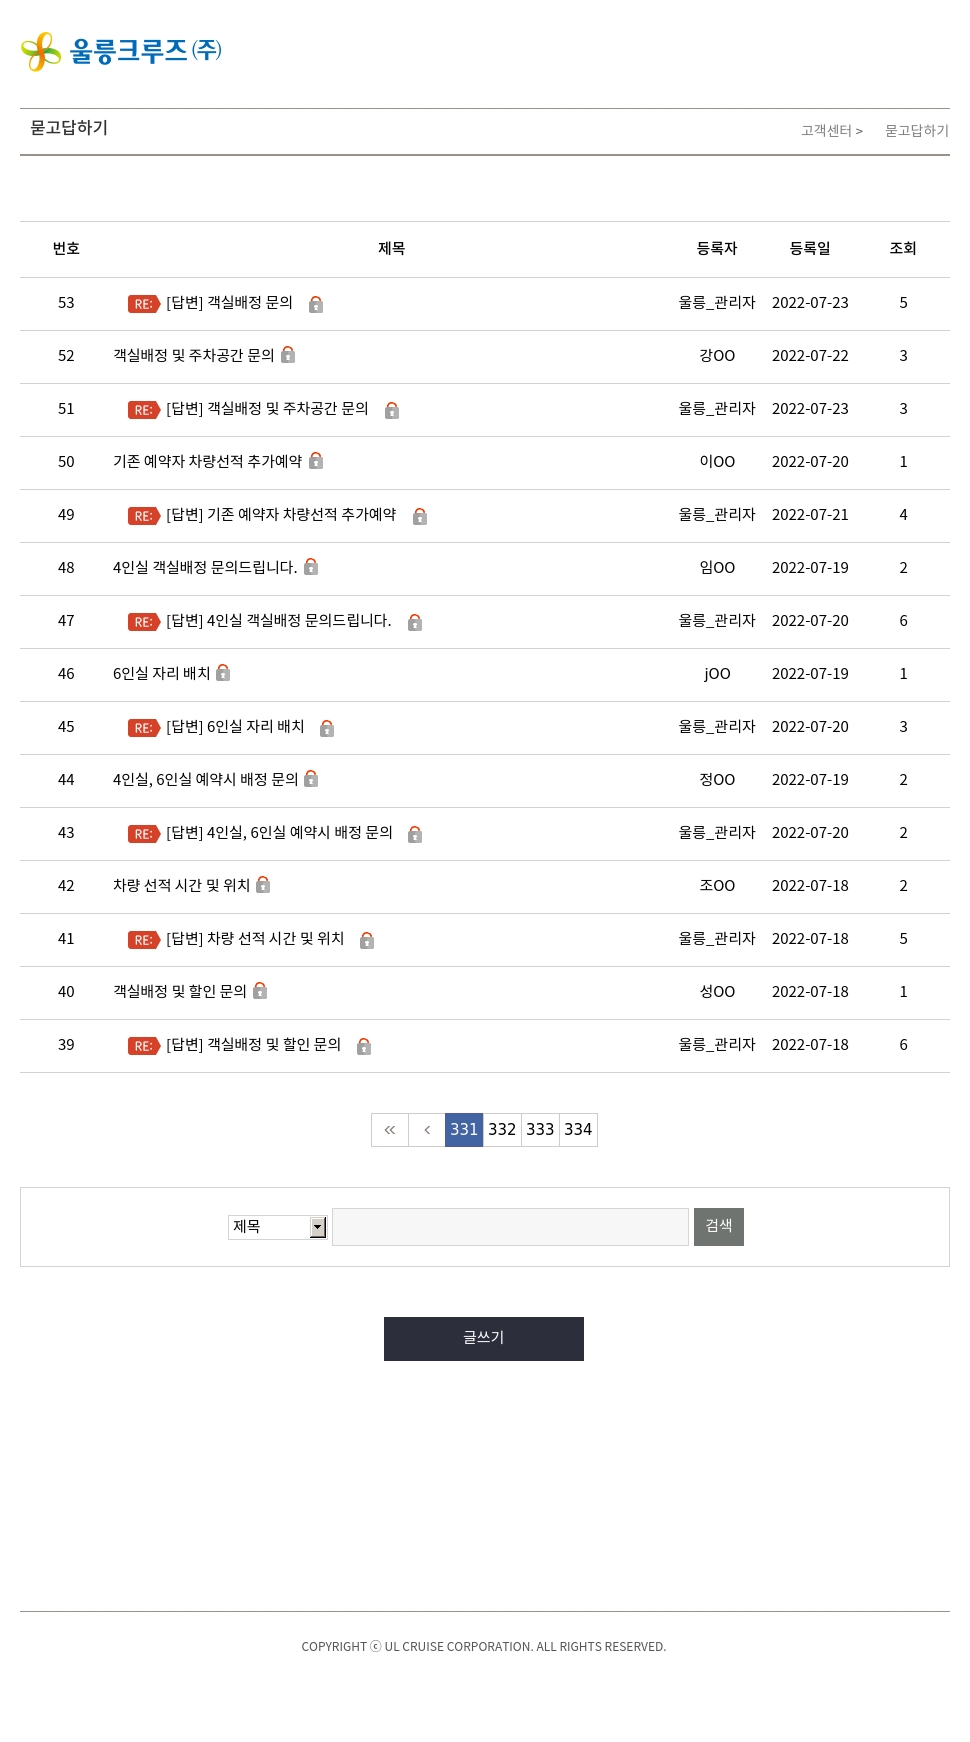
Task: Click the RE: badge on post 53
Action: [144, 304]
